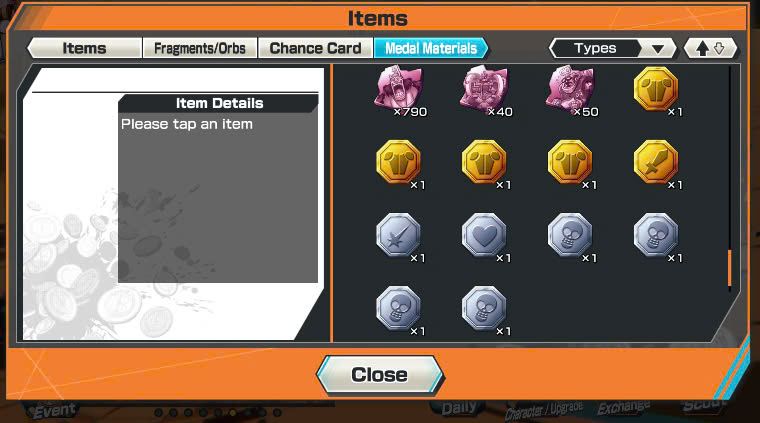The height and width of the screenshot is (423, 760).
Task: Click the orange item list scrollbar
Action: (729, 268)
